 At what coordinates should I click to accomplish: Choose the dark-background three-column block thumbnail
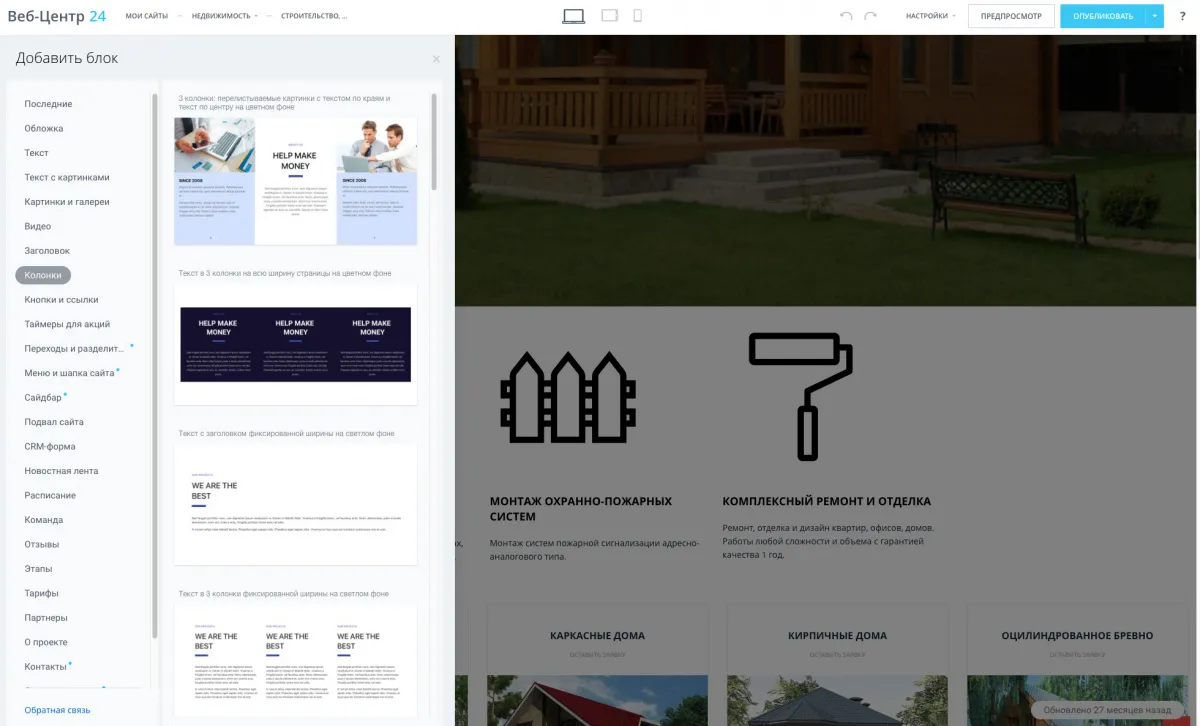pos(295,344)
